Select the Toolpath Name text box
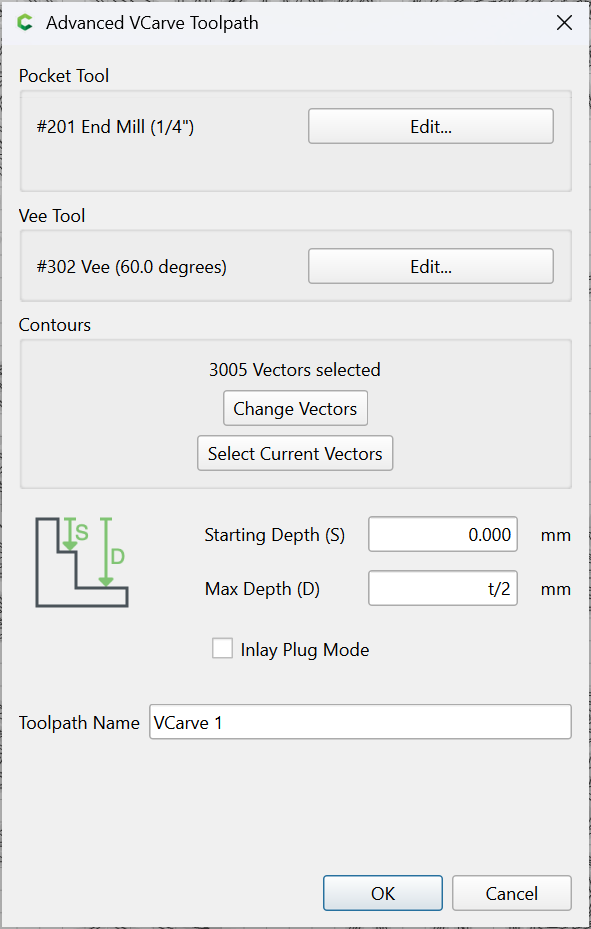The width and height of the screenshot is (591, 929). [360, 722]
